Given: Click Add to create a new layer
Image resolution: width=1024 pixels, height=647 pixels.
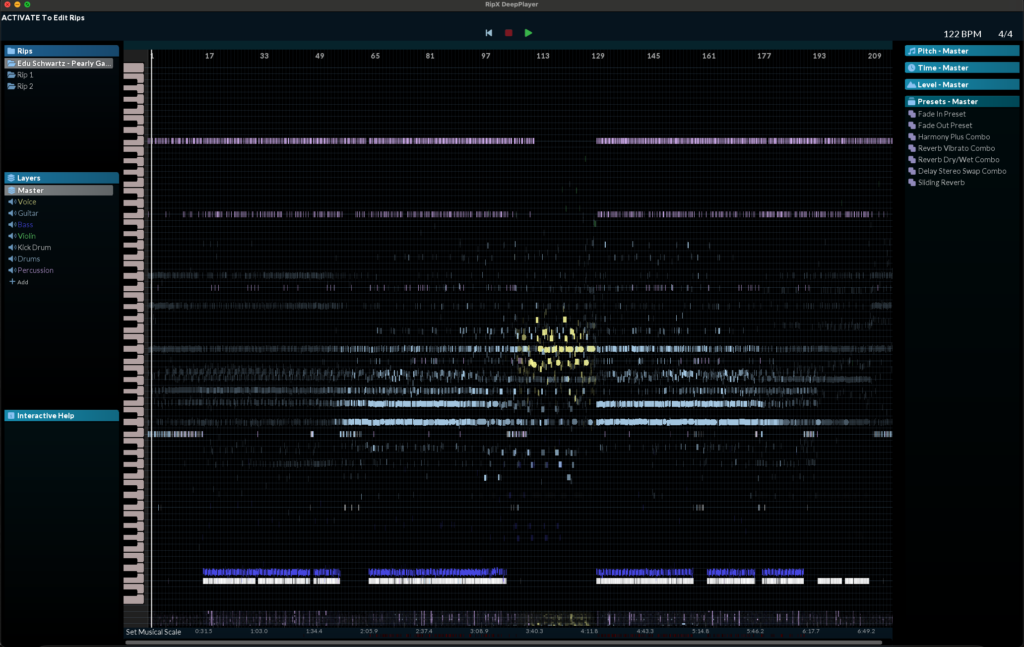Looking at the screenshot, I should click(22, 281).
